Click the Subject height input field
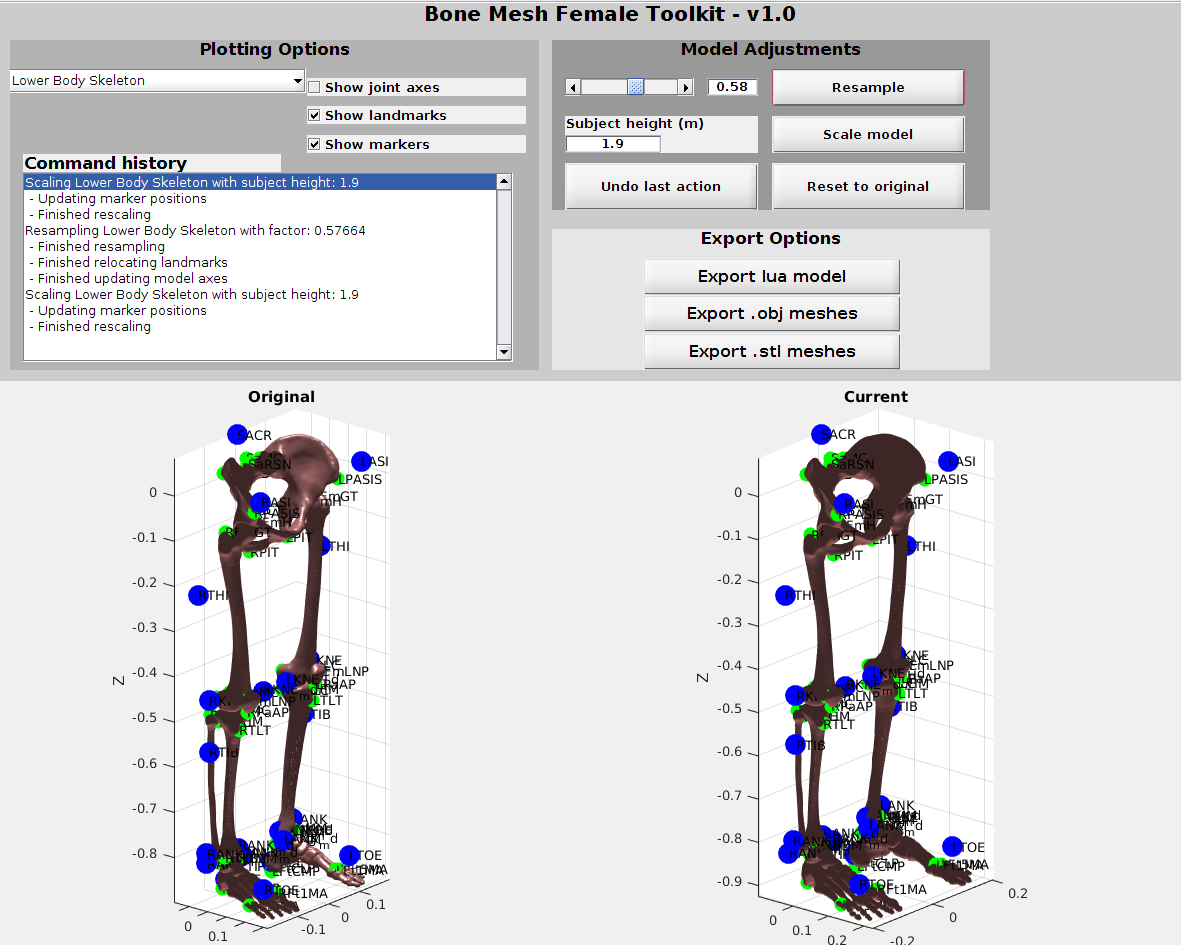Screen dimensions: 1181x945 [613, 144]
